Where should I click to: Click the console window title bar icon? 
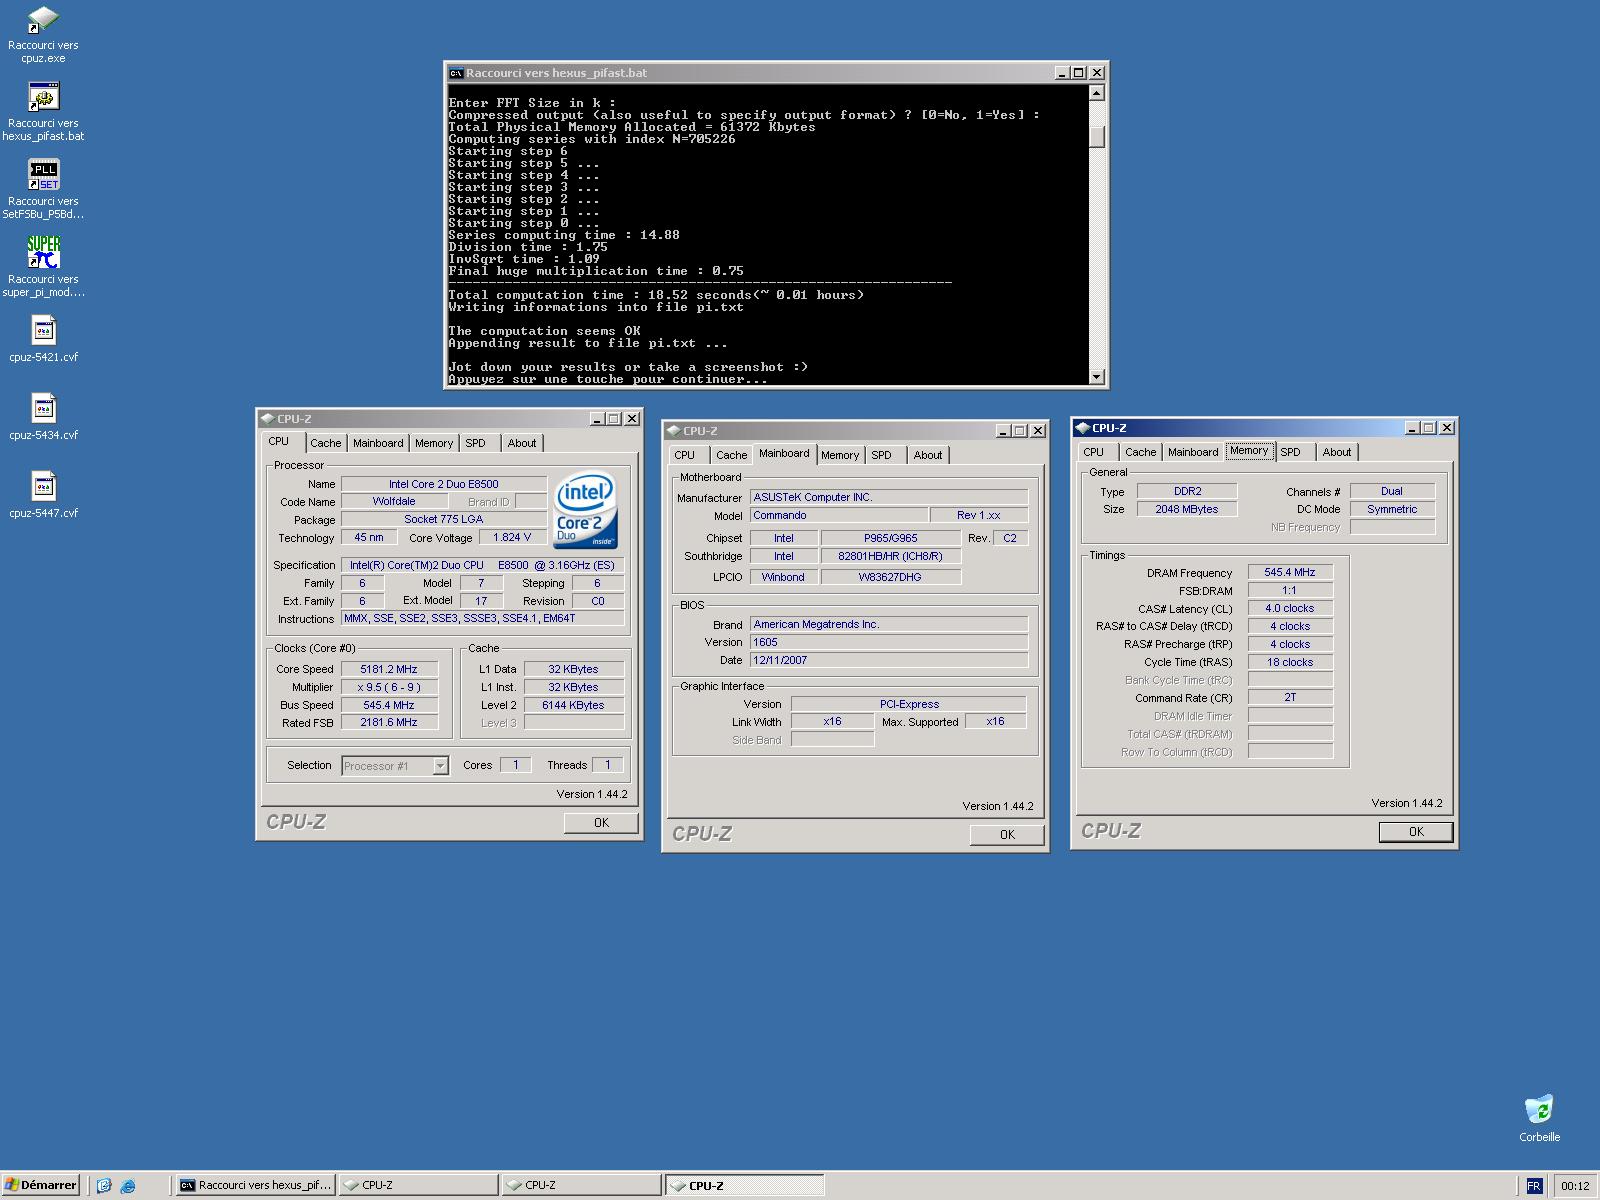pyautogui.click(x=456, y=73)
